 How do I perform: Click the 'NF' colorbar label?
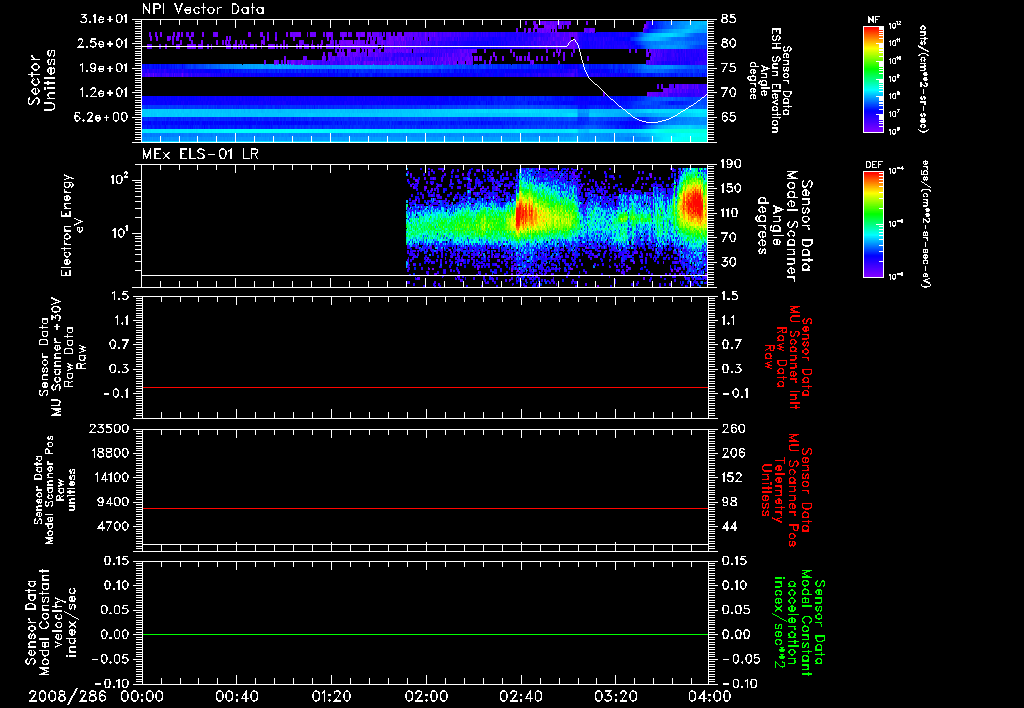[x=874, y=20]
